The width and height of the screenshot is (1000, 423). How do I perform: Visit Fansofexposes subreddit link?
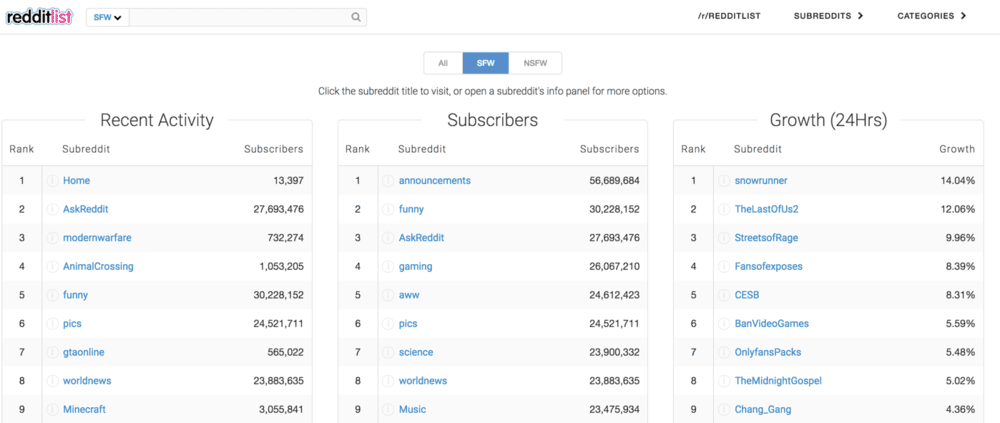[x=768, y=266]
